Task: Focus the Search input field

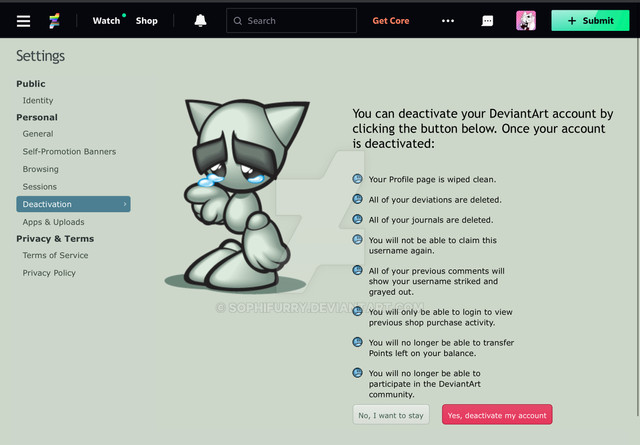Action: click(291, 21)
